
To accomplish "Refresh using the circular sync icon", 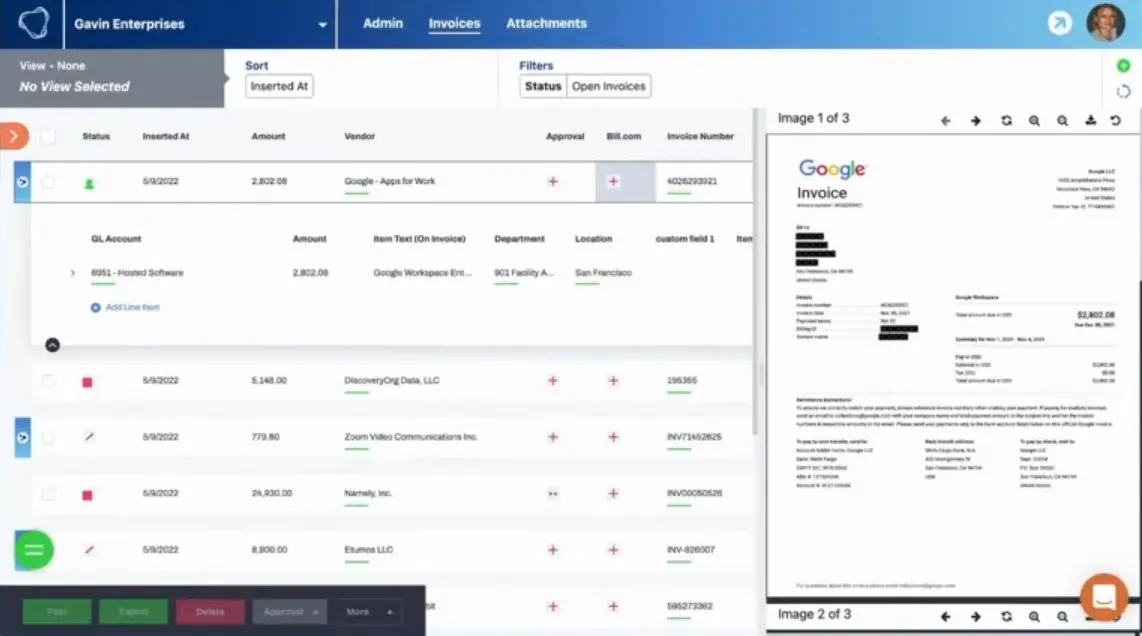I will coord(1124,91).
